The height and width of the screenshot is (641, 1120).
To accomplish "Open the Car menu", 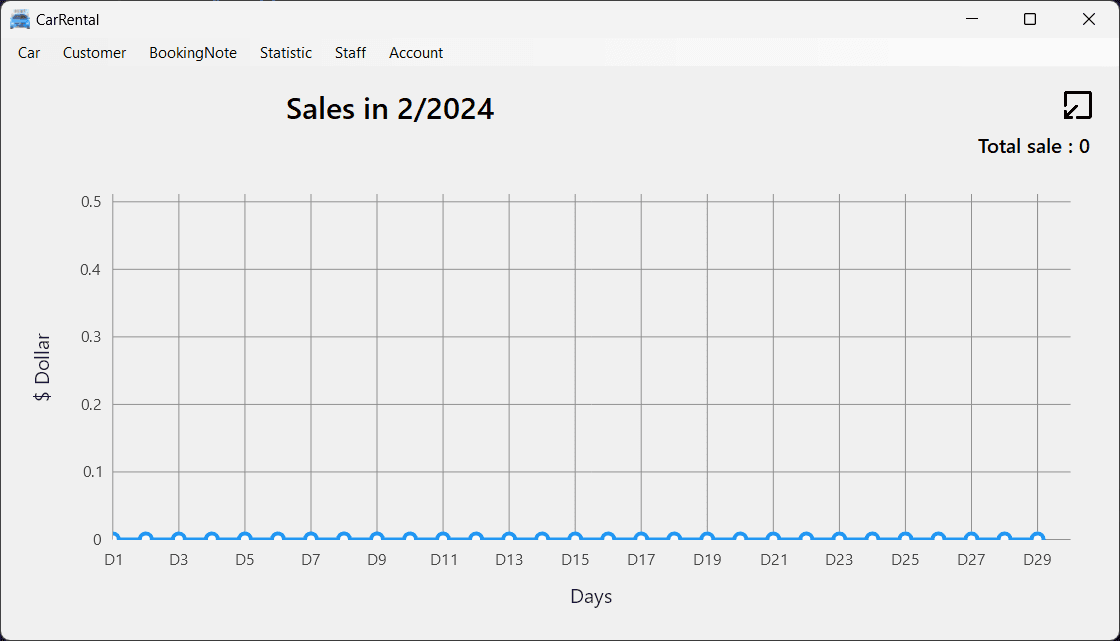I will (29, 53).
